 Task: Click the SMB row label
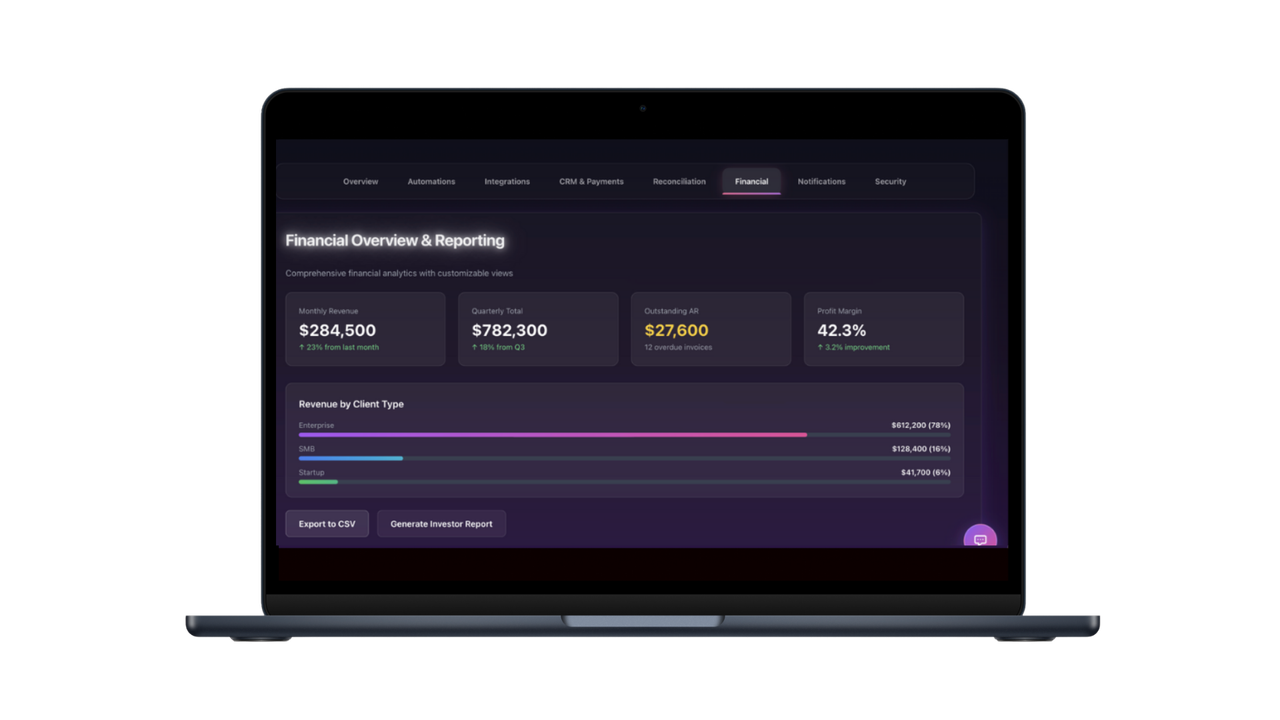click(307, 449)
